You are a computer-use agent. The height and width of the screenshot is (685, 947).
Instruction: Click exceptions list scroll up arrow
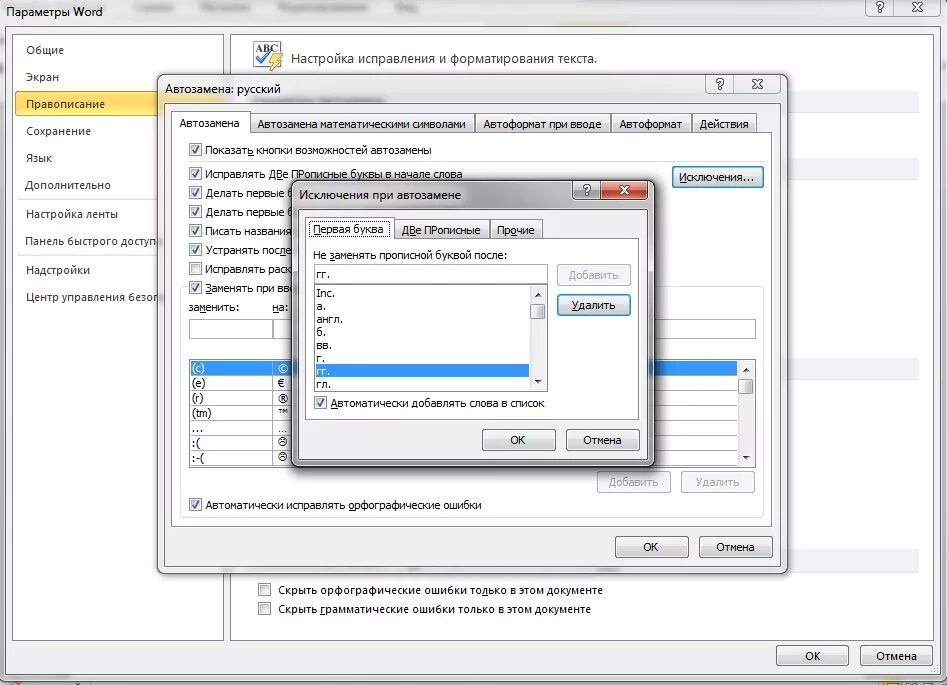point(538,294)
